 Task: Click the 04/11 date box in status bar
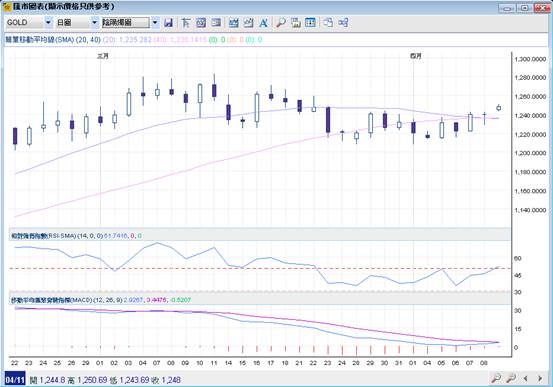click(15, 380)
